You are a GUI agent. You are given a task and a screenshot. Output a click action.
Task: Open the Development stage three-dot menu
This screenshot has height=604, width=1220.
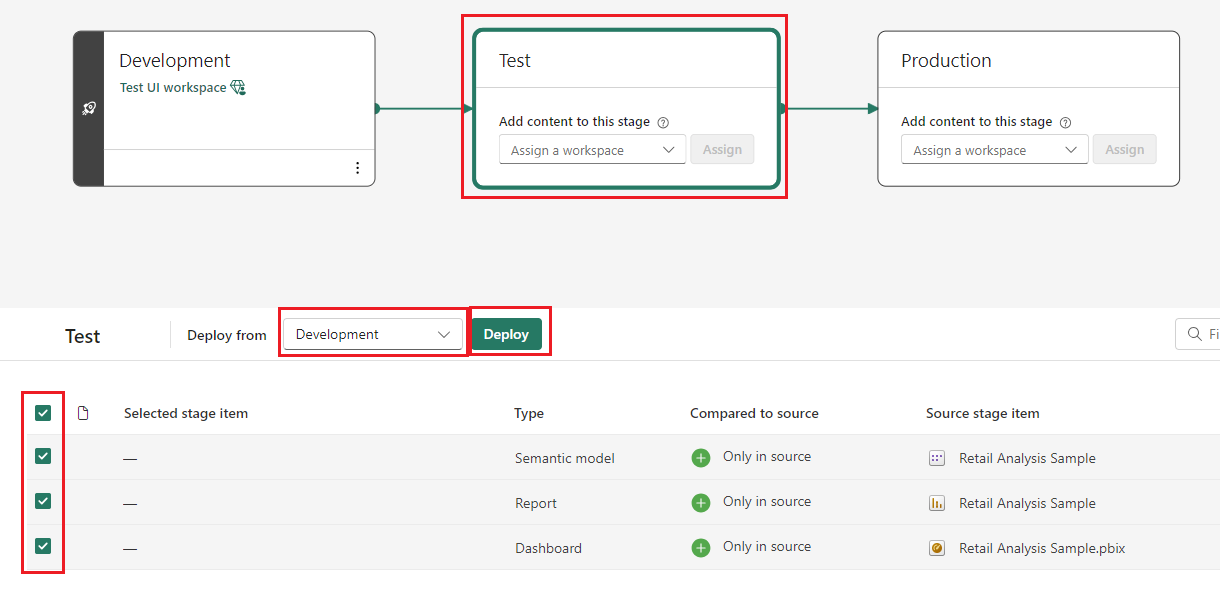(x=358, y=168)
